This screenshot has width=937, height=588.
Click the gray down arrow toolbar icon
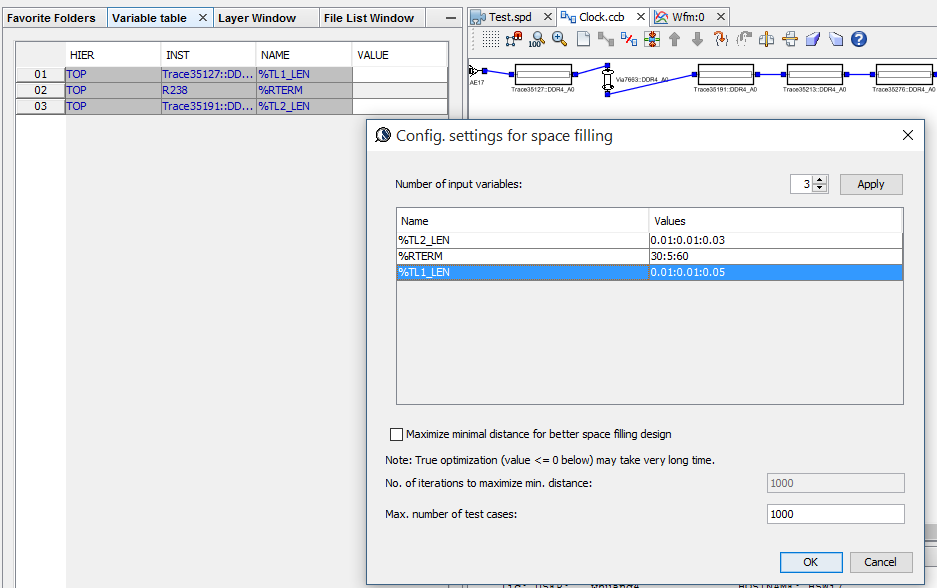[697, 39]
